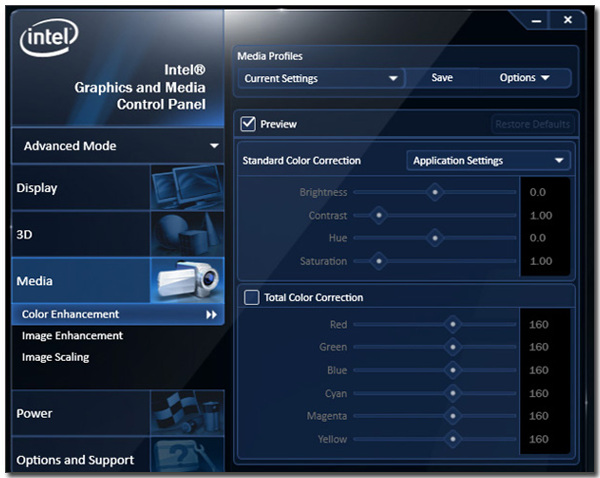The width and height of the screenshot is (600, 478).
Task: Expand the Current Settings profile dropdown
Action: click(320, 78)
